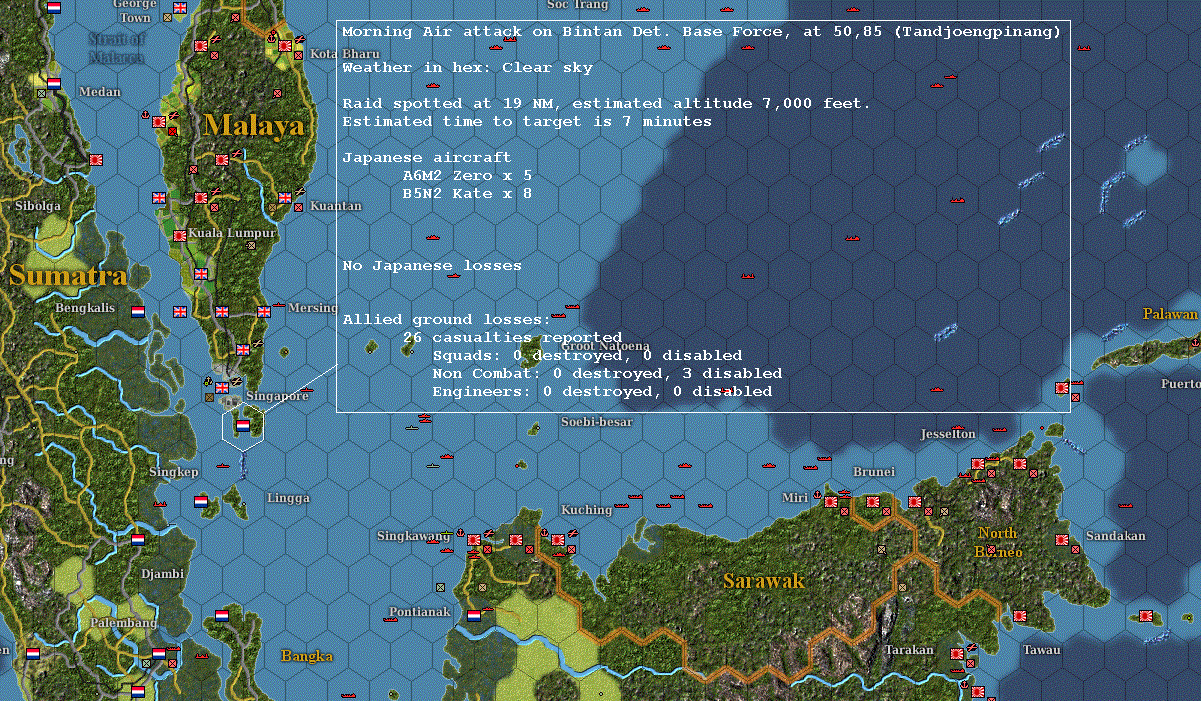Select the Dutch flag on Bangka island
Image resolution: width=1201 pixels, height=701 pixels.
click(x=222, y=615)
